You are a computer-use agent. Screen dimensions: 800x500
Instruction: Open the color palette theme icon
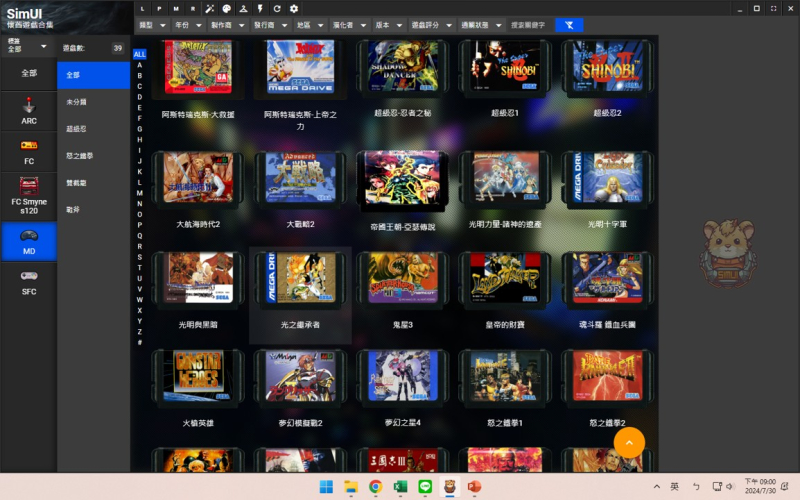(227, 9)
